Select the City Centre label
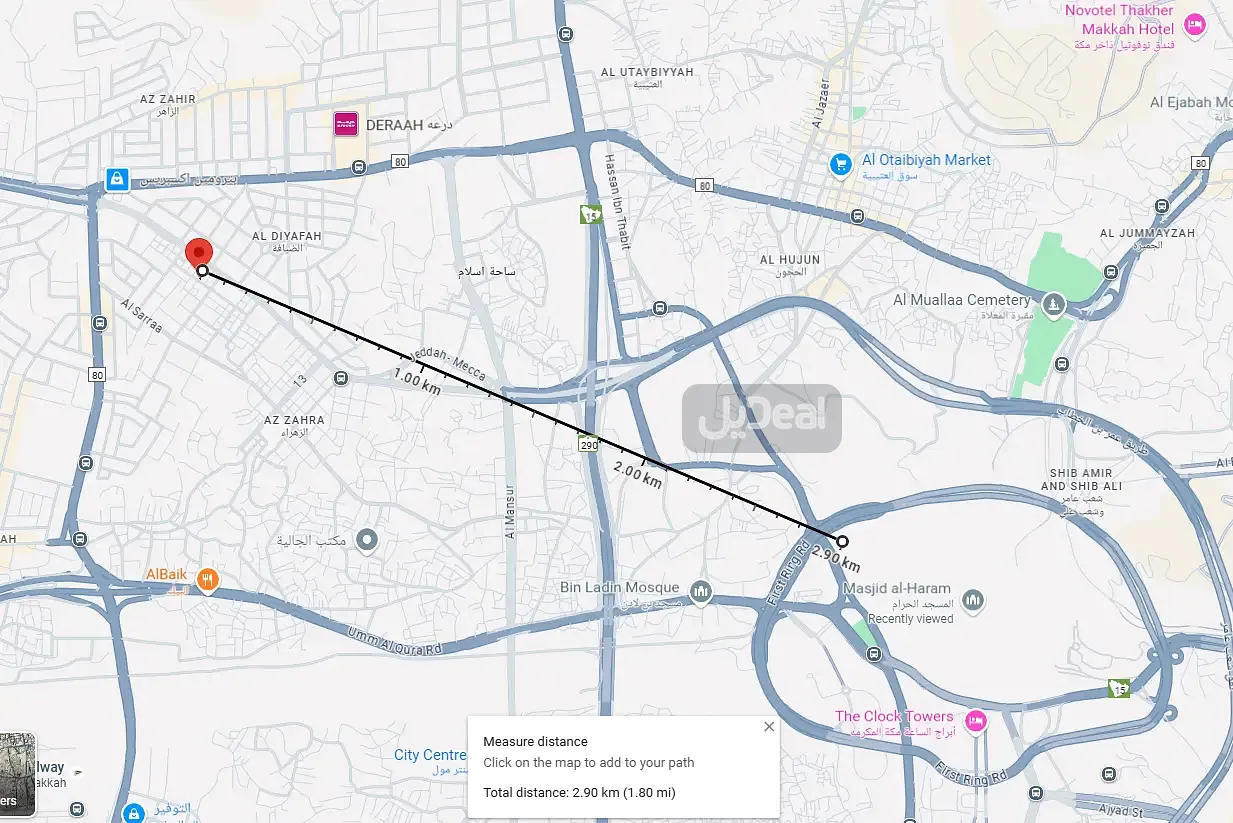The height and width of the screenshot is (823, 1233). pos(430,755)
